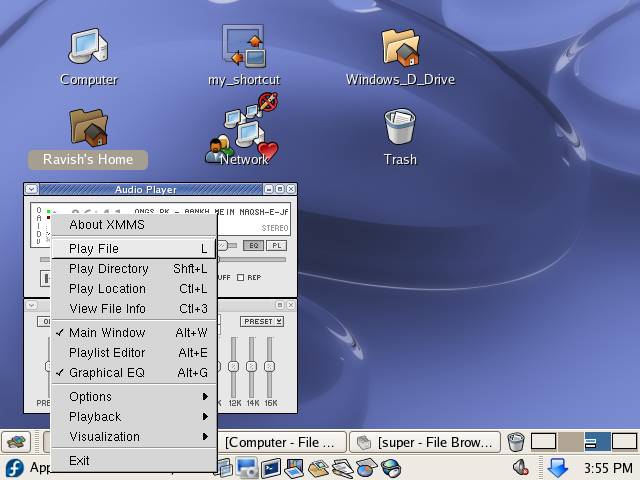Image resolution: width=640 pixels, height=480 pixels.
Task: Open the equalizer PRESET dropdown
Action: [261, 322]
